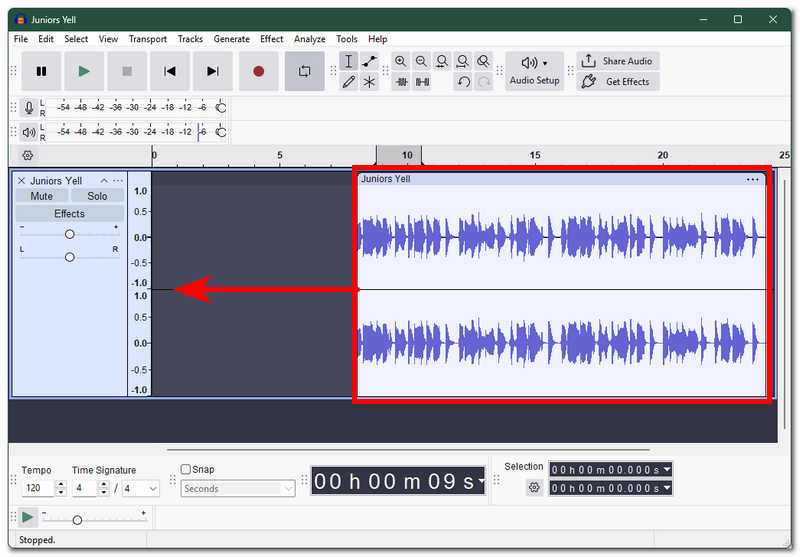This screenshot has height=557, width=800.
Task: Click the Zoom In magnifier
Action: [x=401, y=62]
